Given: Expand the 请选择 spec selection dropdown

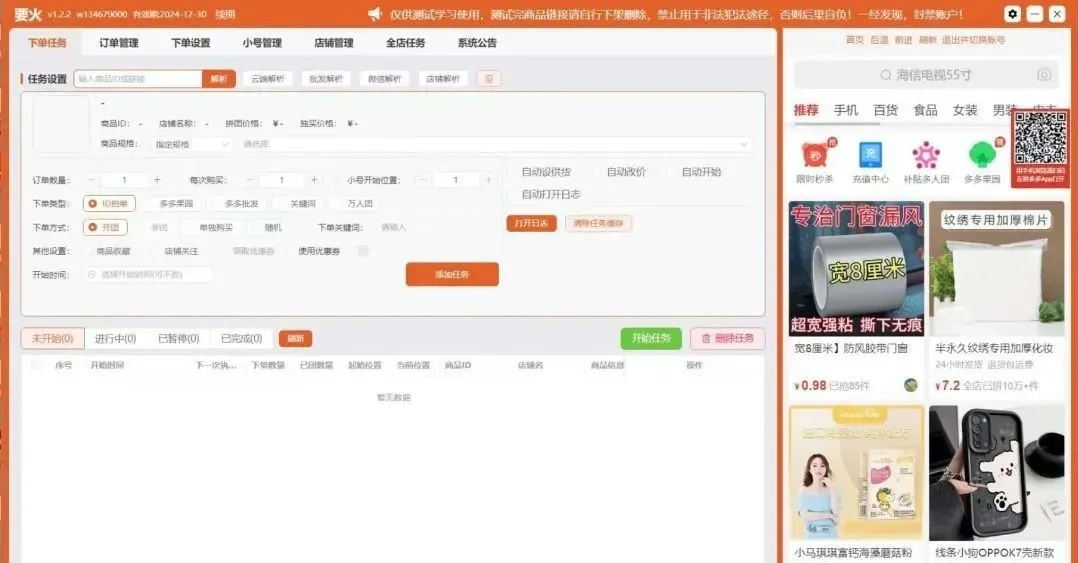Looking at the screenshot, I should tap(495, 145).
